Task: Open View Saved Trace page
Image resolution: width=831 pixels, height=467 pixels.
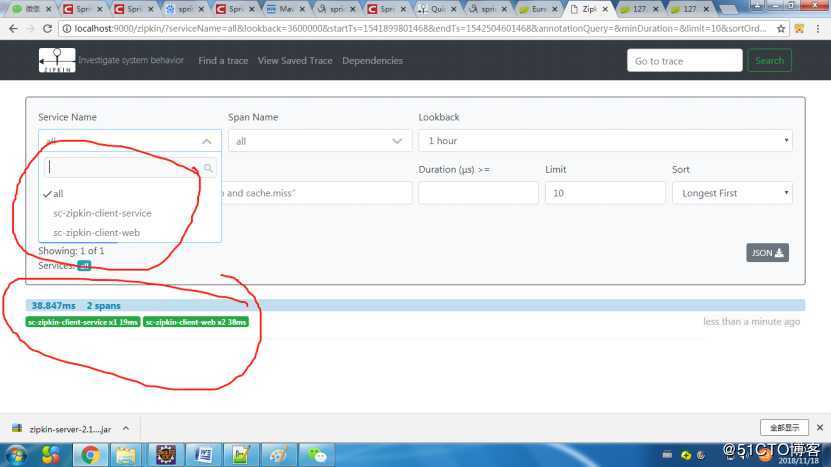Action: [x=295, y=60]
